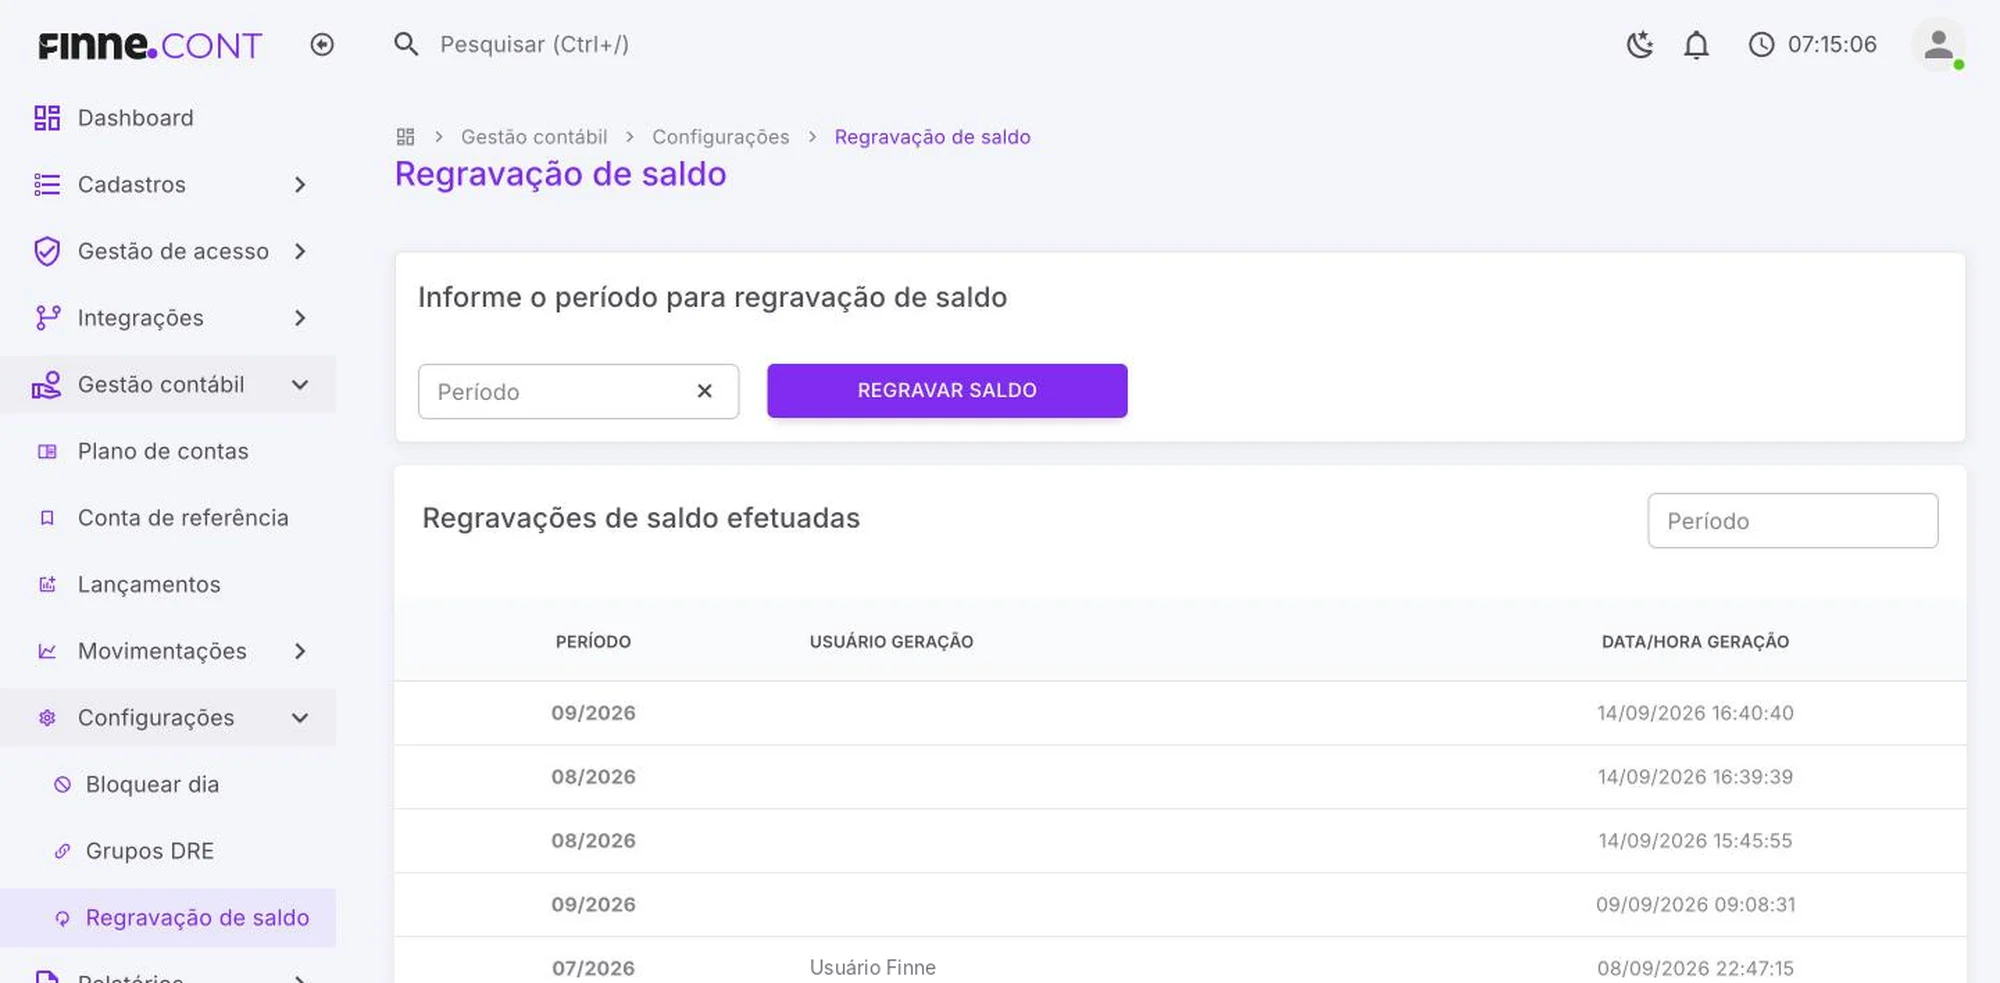This screenshot has width=2000, height=983.
Task: Click the breadcrumb home dashboard icon
Action: click(x=405, y=137)
